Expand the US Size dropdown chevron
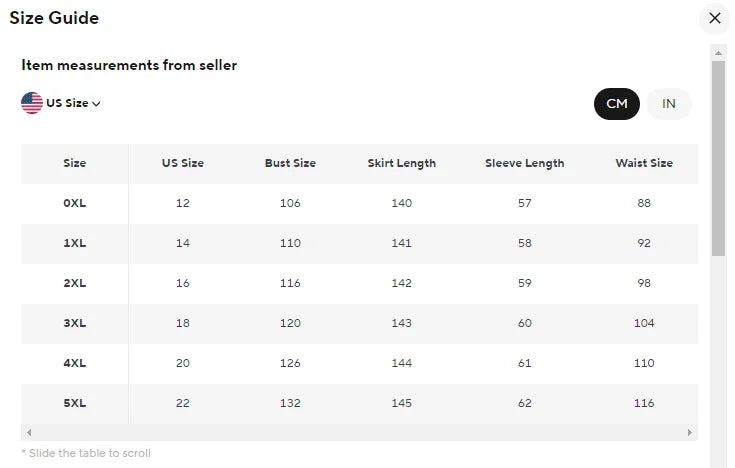Screen dimensions: 735x468 (97, 104)
